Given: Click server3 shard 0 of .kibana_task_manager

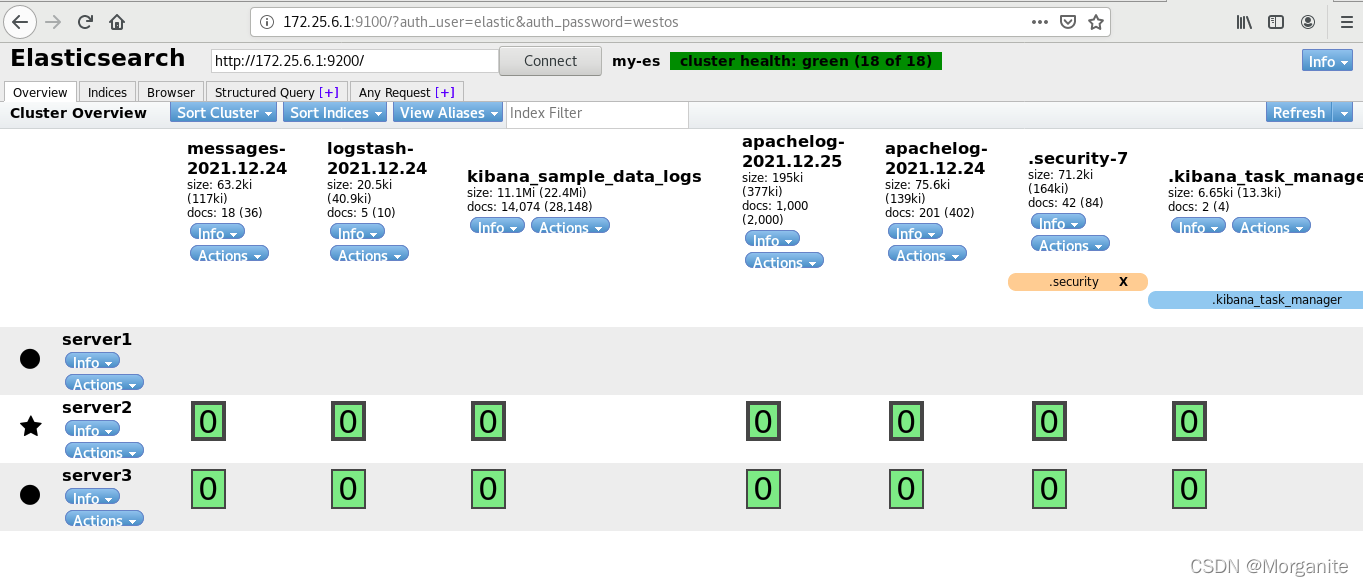Looking at the screenshot, I should [1189, 490].
